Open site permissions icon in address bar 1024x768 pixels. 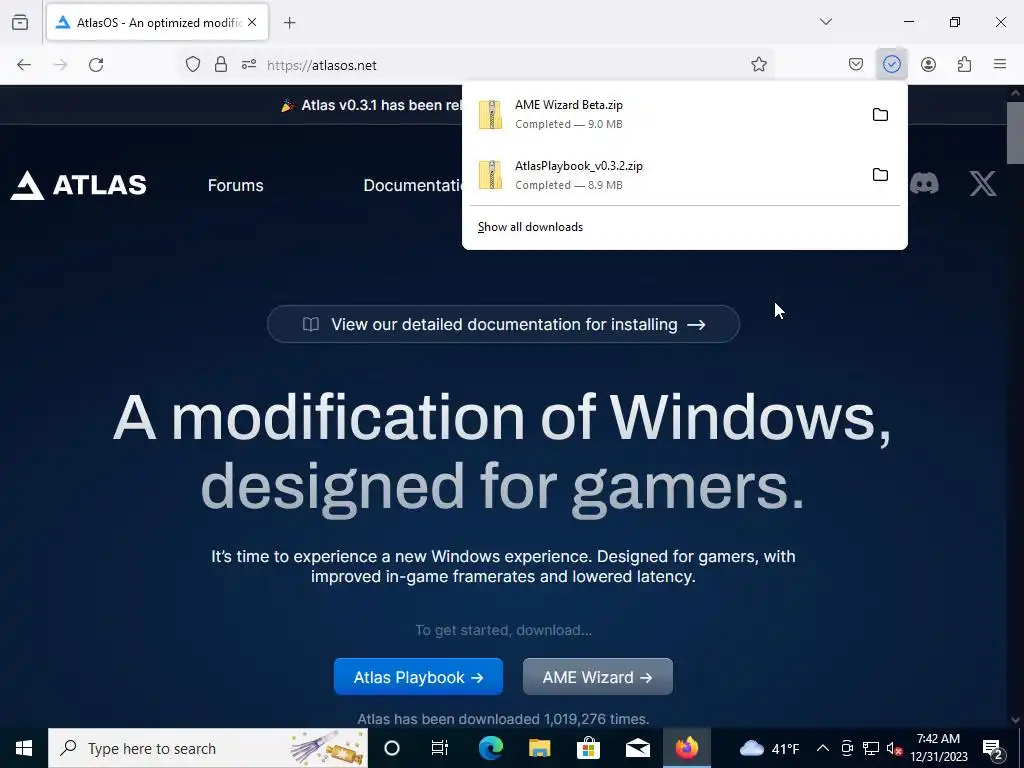tap(249, 65)
